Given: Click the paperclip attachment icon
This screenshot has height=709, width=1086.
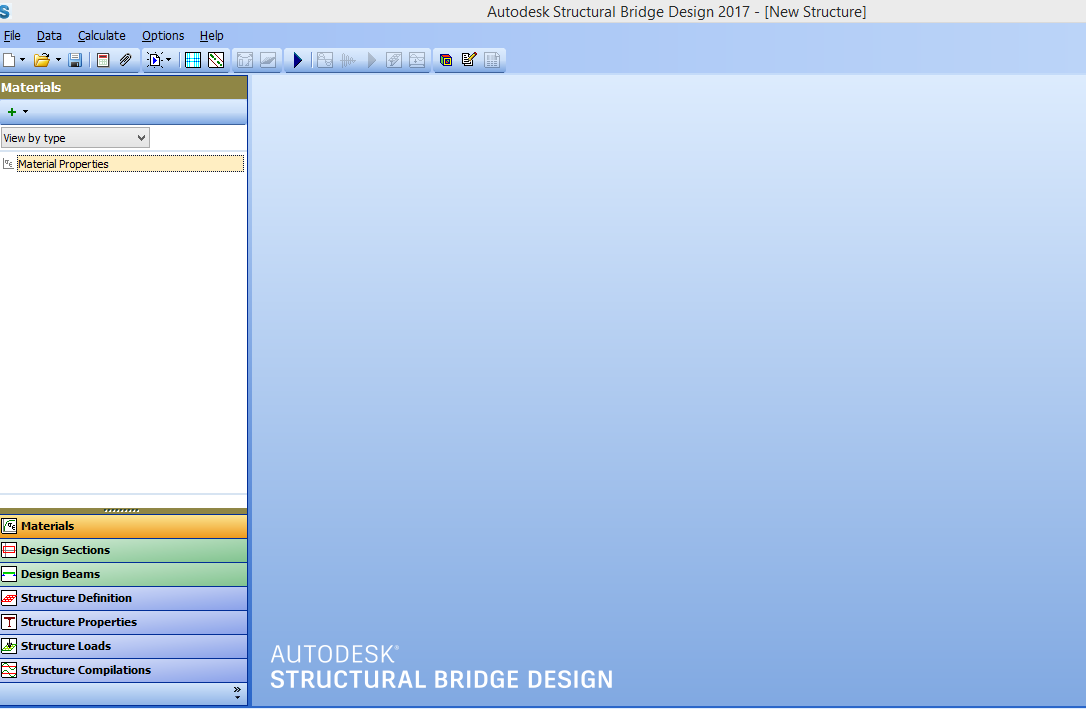Looking at the screenshot, I should pos(125,60).
